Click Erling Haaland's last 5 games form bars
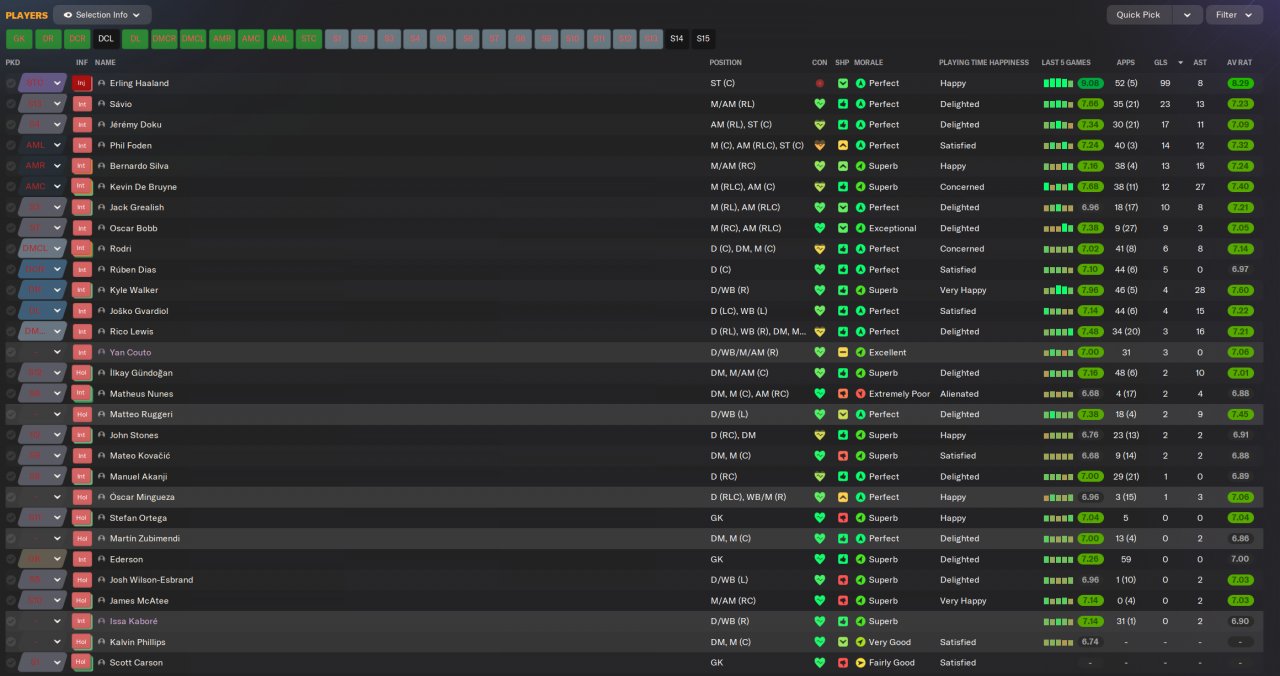This screenshot has width=1280, height=676. [x=1058, y=84]
